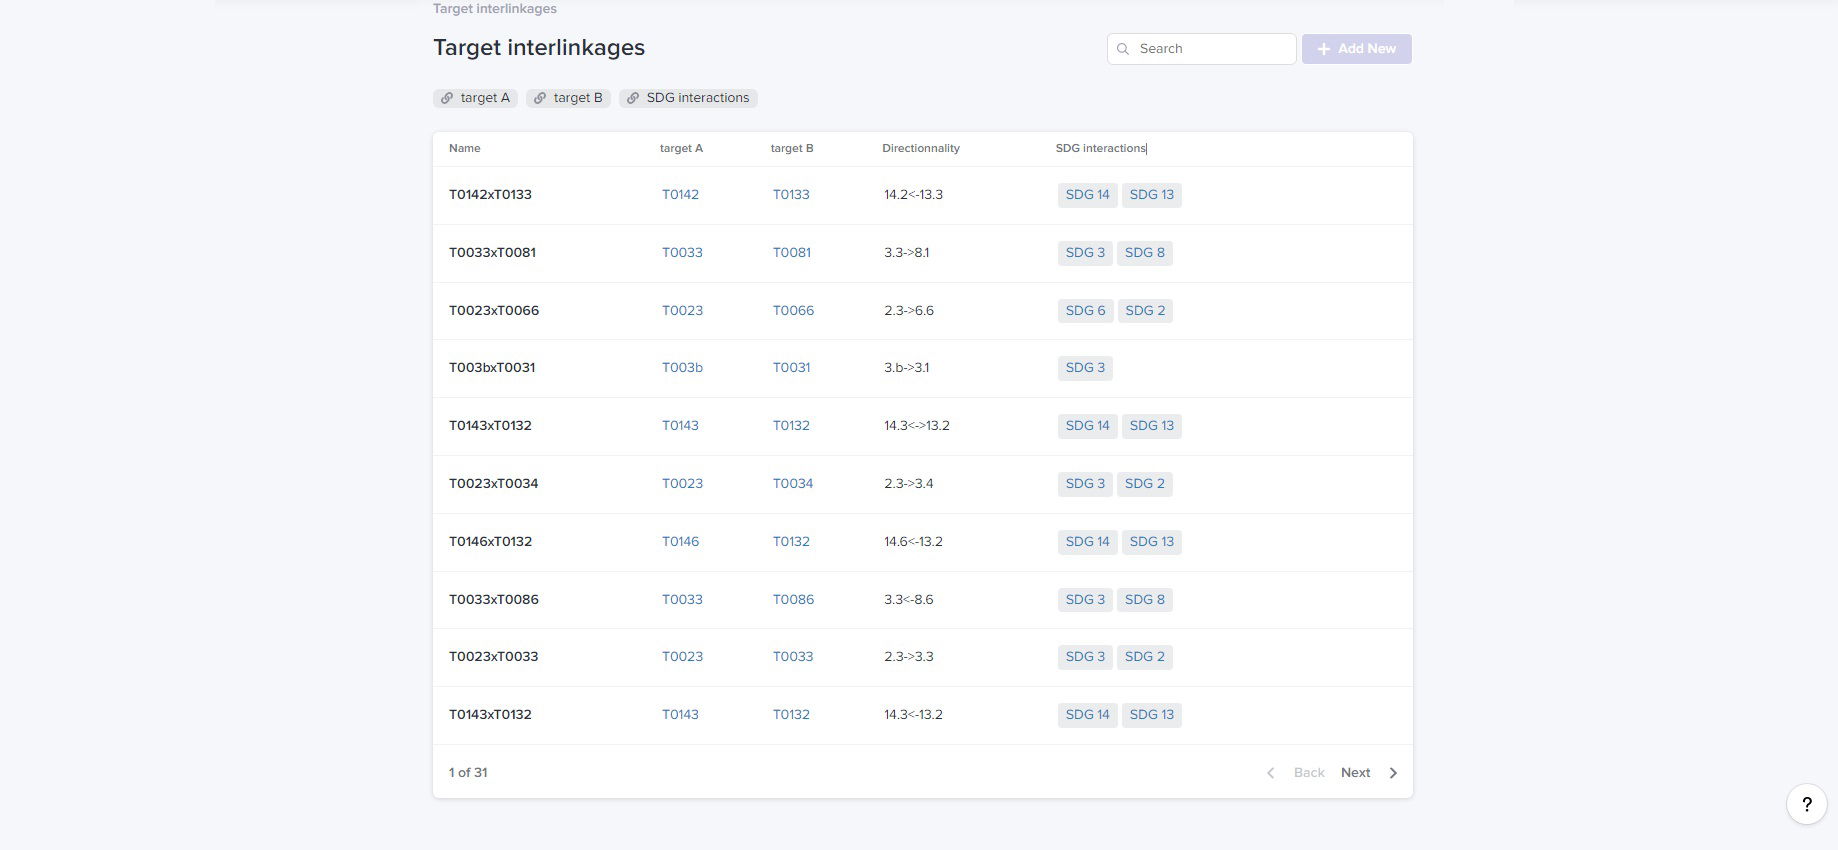1838x850 pixels.
Task: Click SDG 3 tag in T0023xT0033 row
Action: click(1085, 657)
